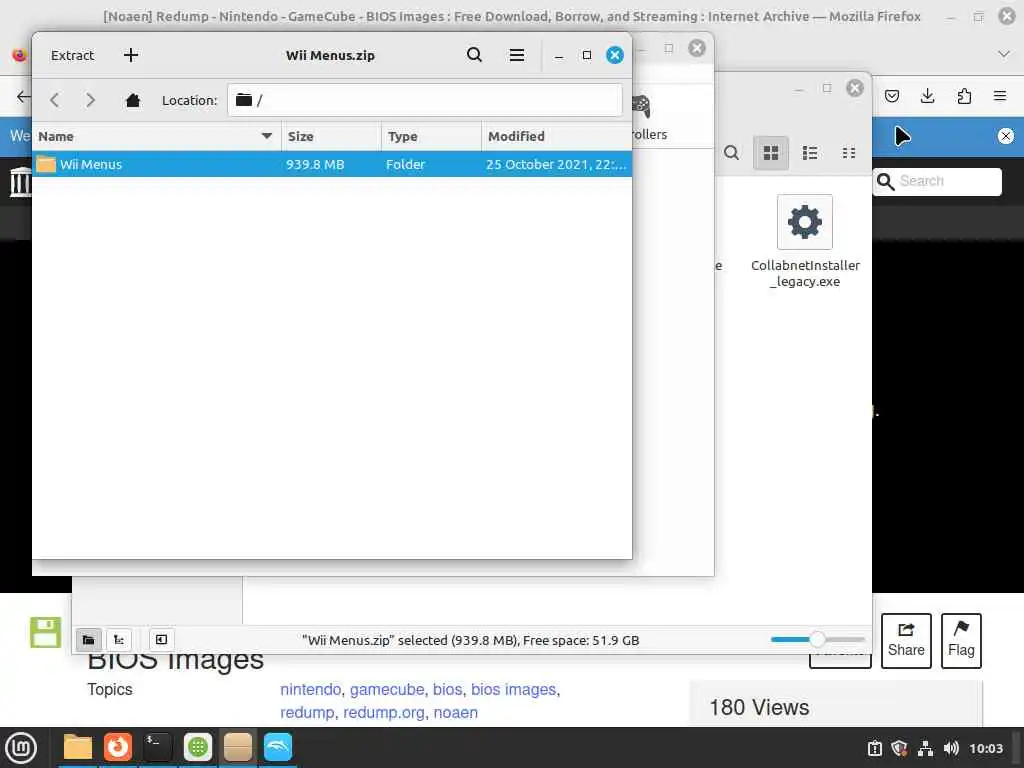Switch the file manager to list view
This screenshot has height=768, width=1024.
810,153
